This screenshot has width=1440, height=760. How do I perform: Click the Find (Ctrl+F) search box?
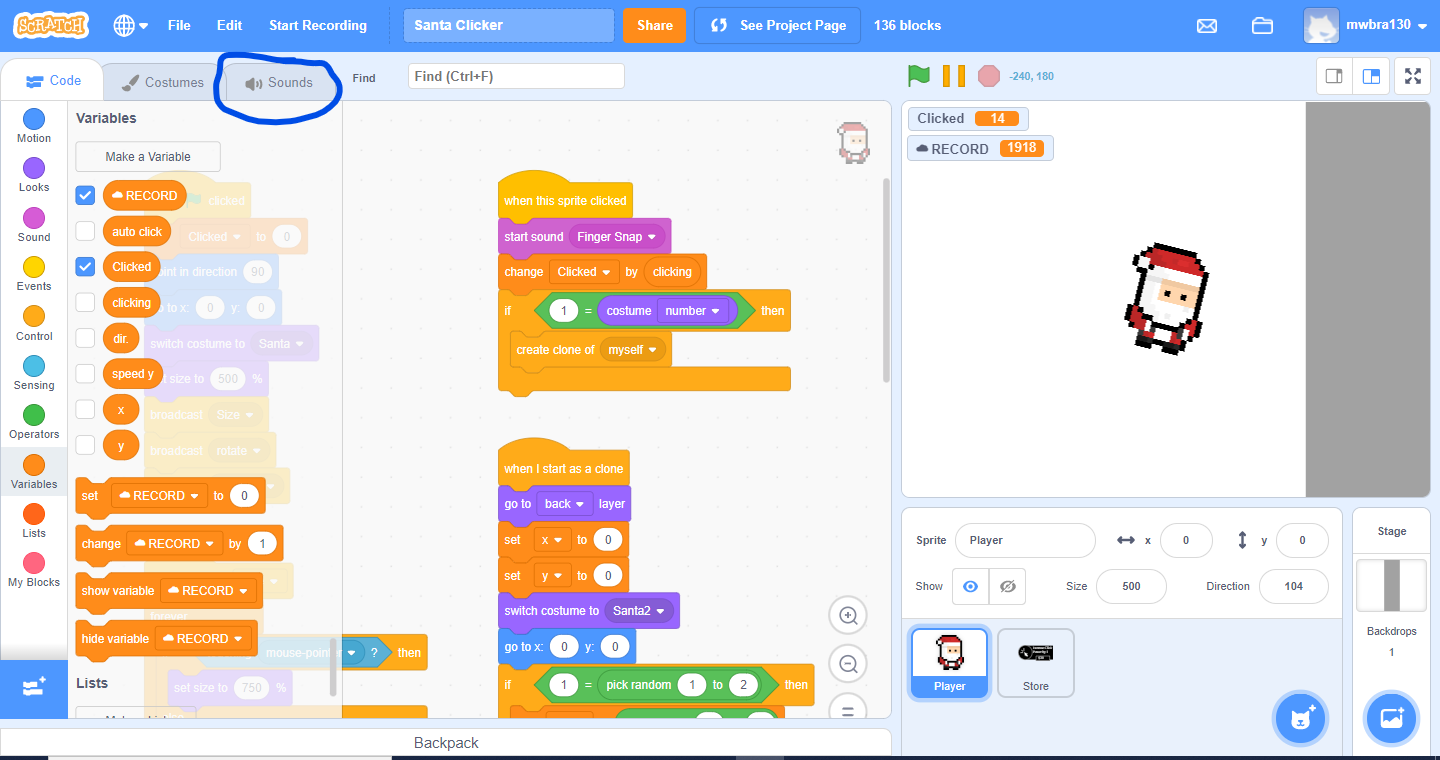(x=516, y=76)
